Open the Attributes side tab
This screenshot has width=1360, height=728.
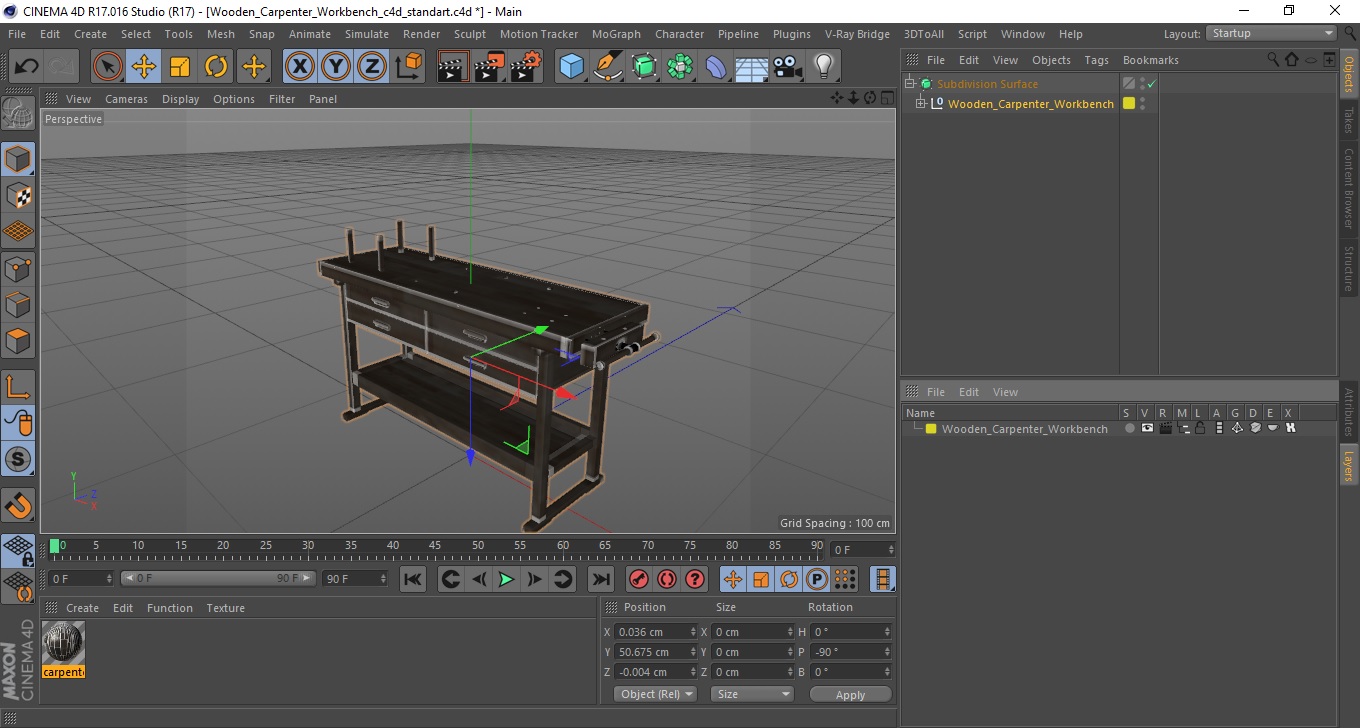click(1348, 412)
